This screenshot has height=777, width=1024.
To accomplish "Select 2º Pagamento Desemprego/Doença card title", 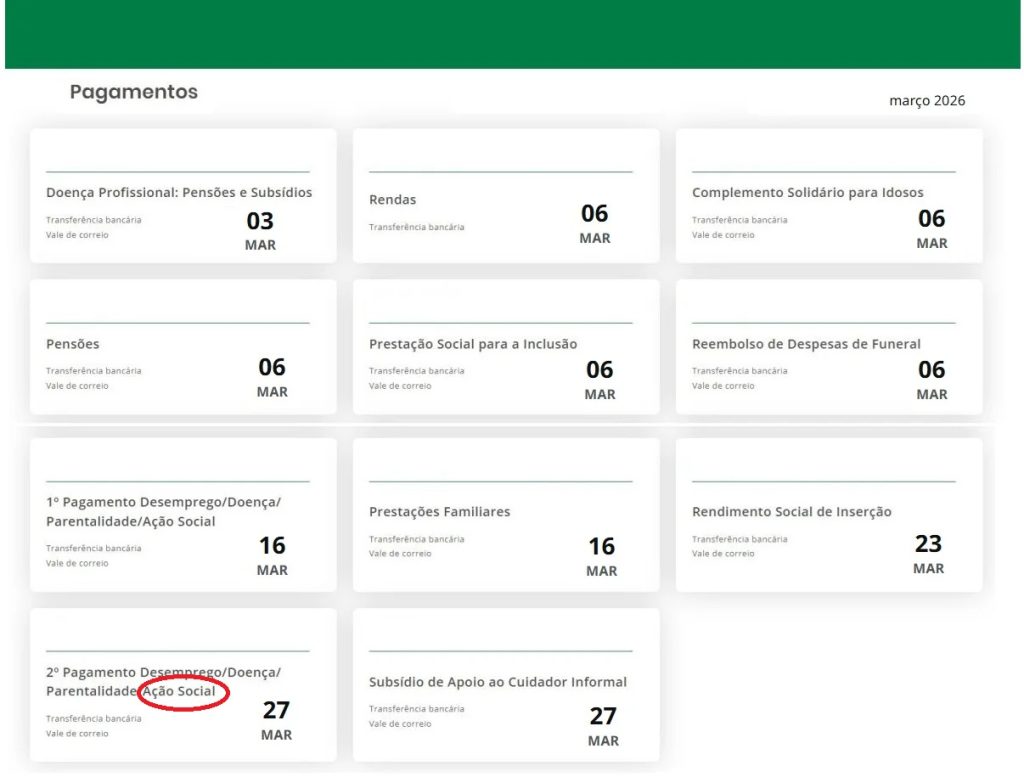I will point(163,672).
